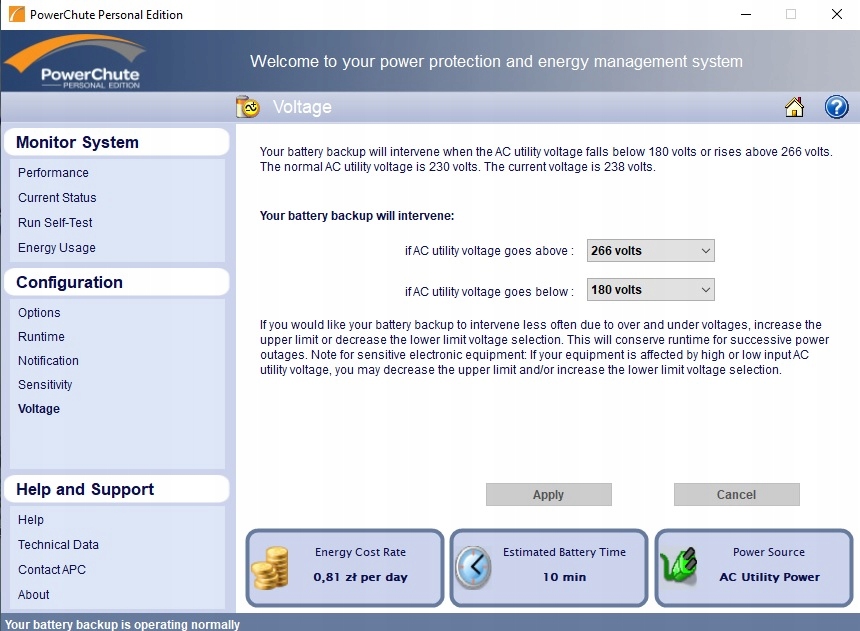Click the 'Voltage' page heading text
The height and width of the screenshot is (631, 860).
[x=302, y=107]
